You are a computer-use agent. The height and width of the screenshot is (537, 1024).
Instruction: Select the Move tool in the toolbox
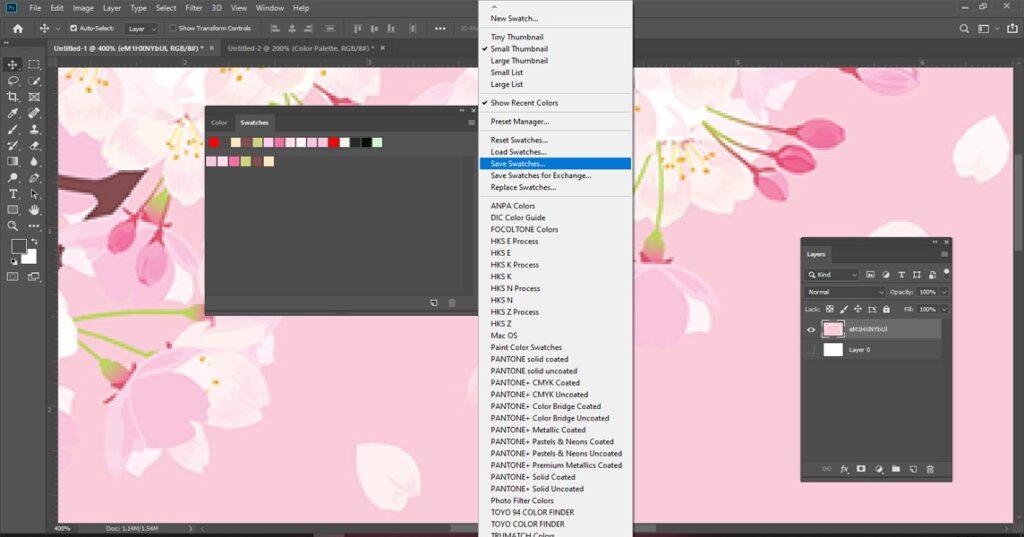click(x=12, y=65)
